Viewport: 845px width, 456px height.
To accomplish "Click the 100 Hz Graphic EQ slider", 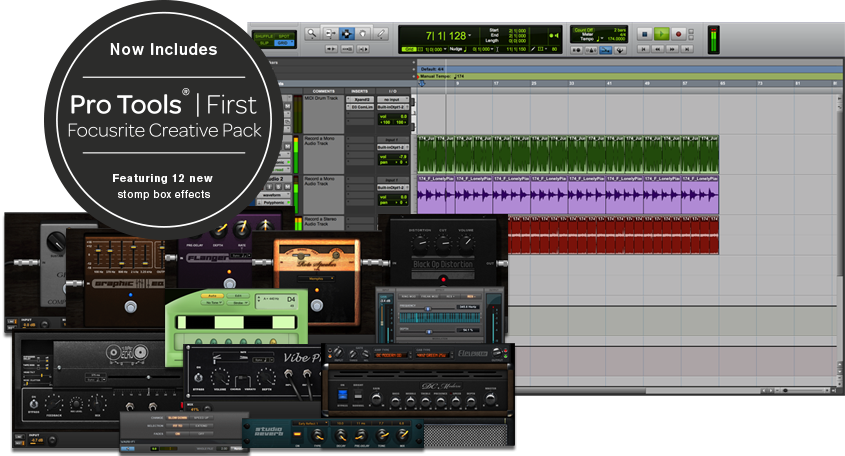I will click(98, 249).
